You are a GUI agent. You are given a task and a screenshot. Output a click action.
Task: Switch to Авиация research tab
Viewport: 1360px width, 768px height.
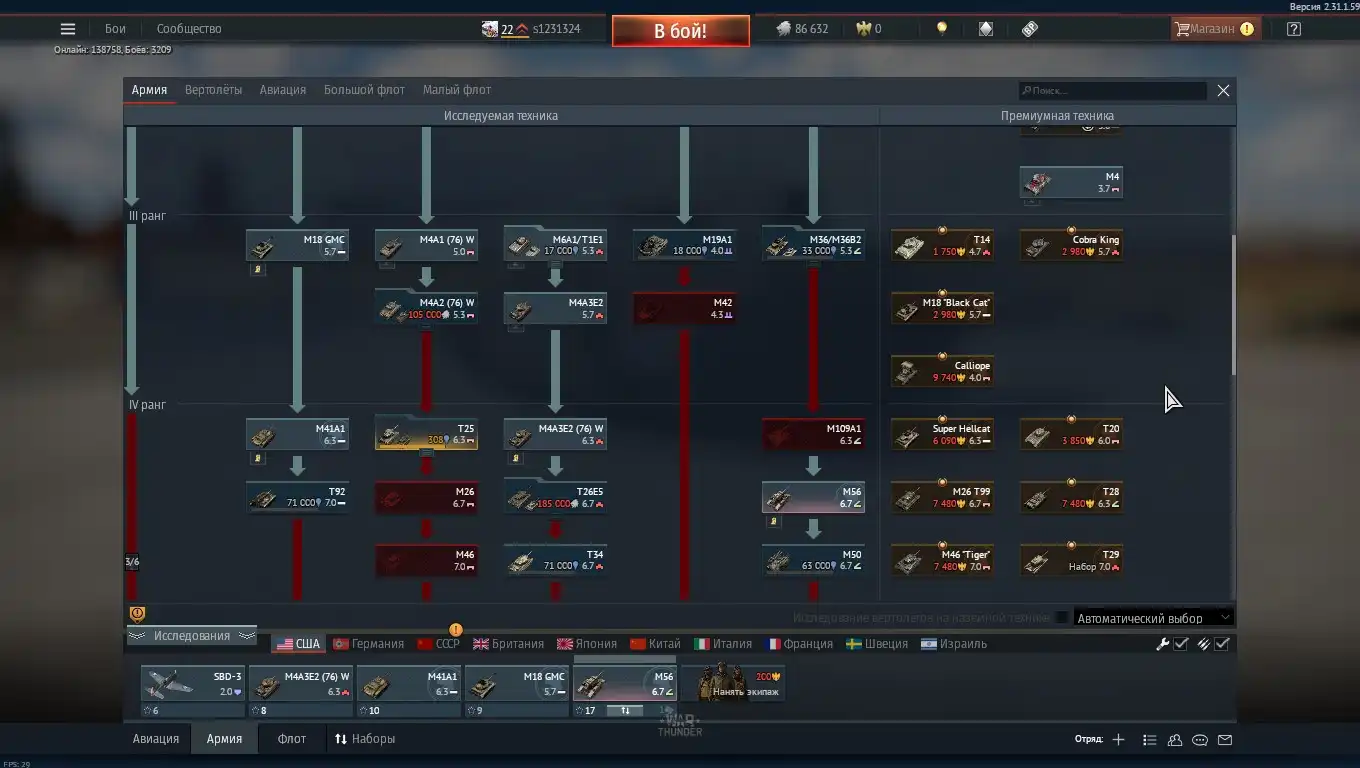283,90
